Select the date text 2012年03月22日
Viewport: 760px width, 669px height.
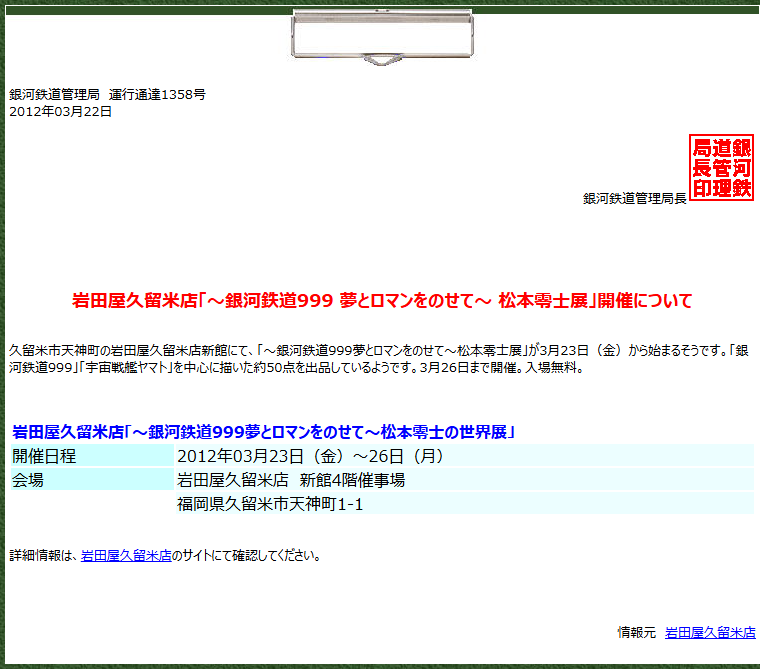tap(61, 112)
